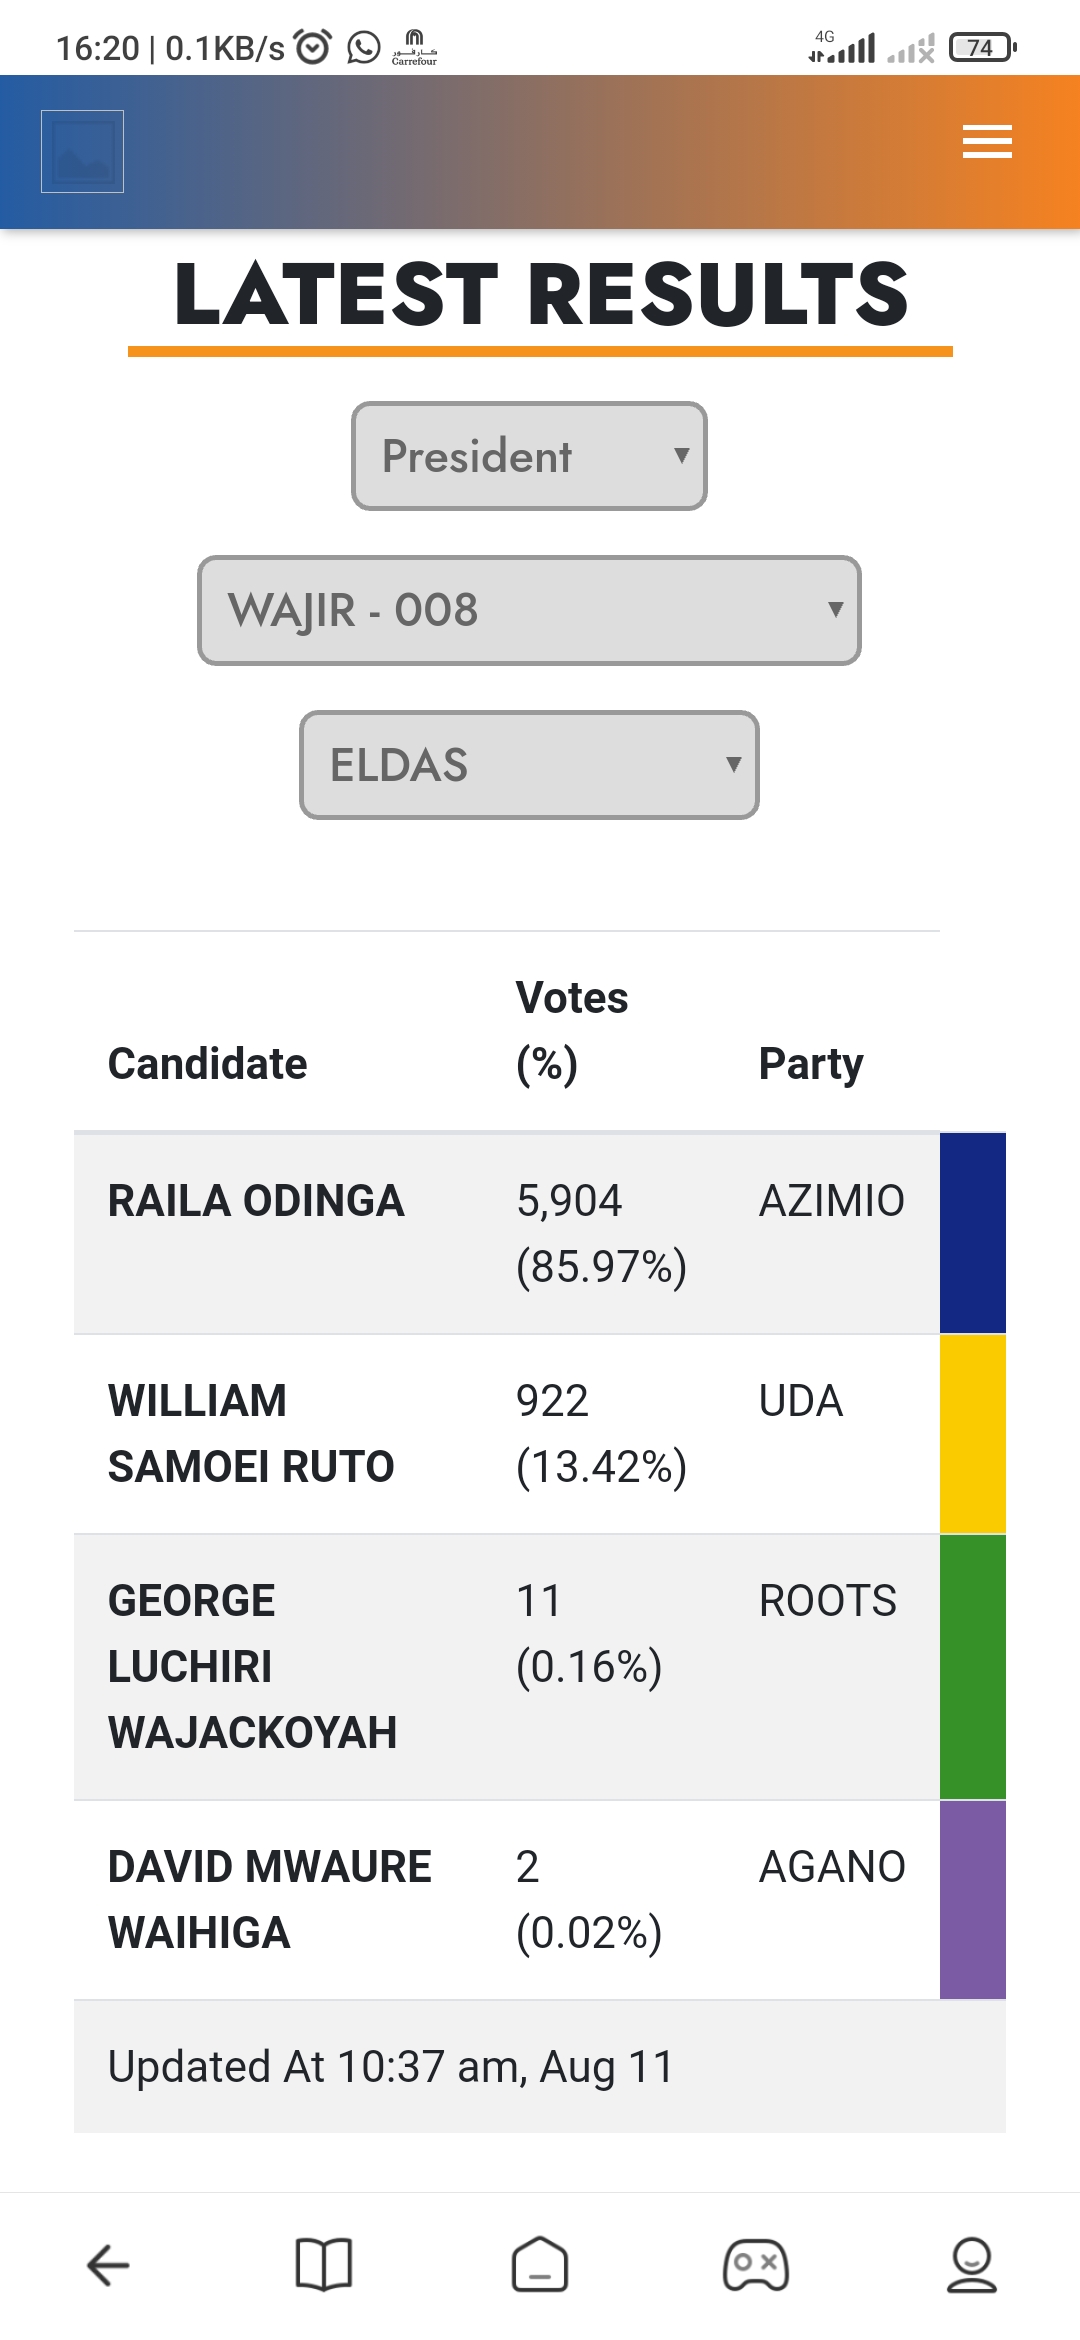1080x2340 pixels.
Task: Open the user profile icon
Action: click(x=971, y=2265)
